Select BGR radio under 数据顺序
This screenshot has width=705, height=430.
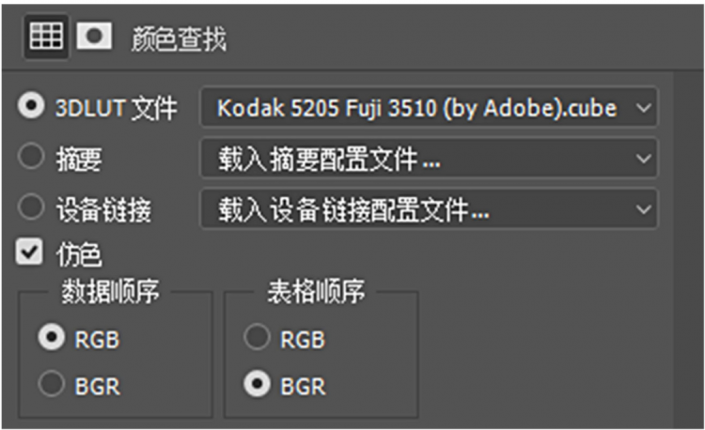point(51,384)
